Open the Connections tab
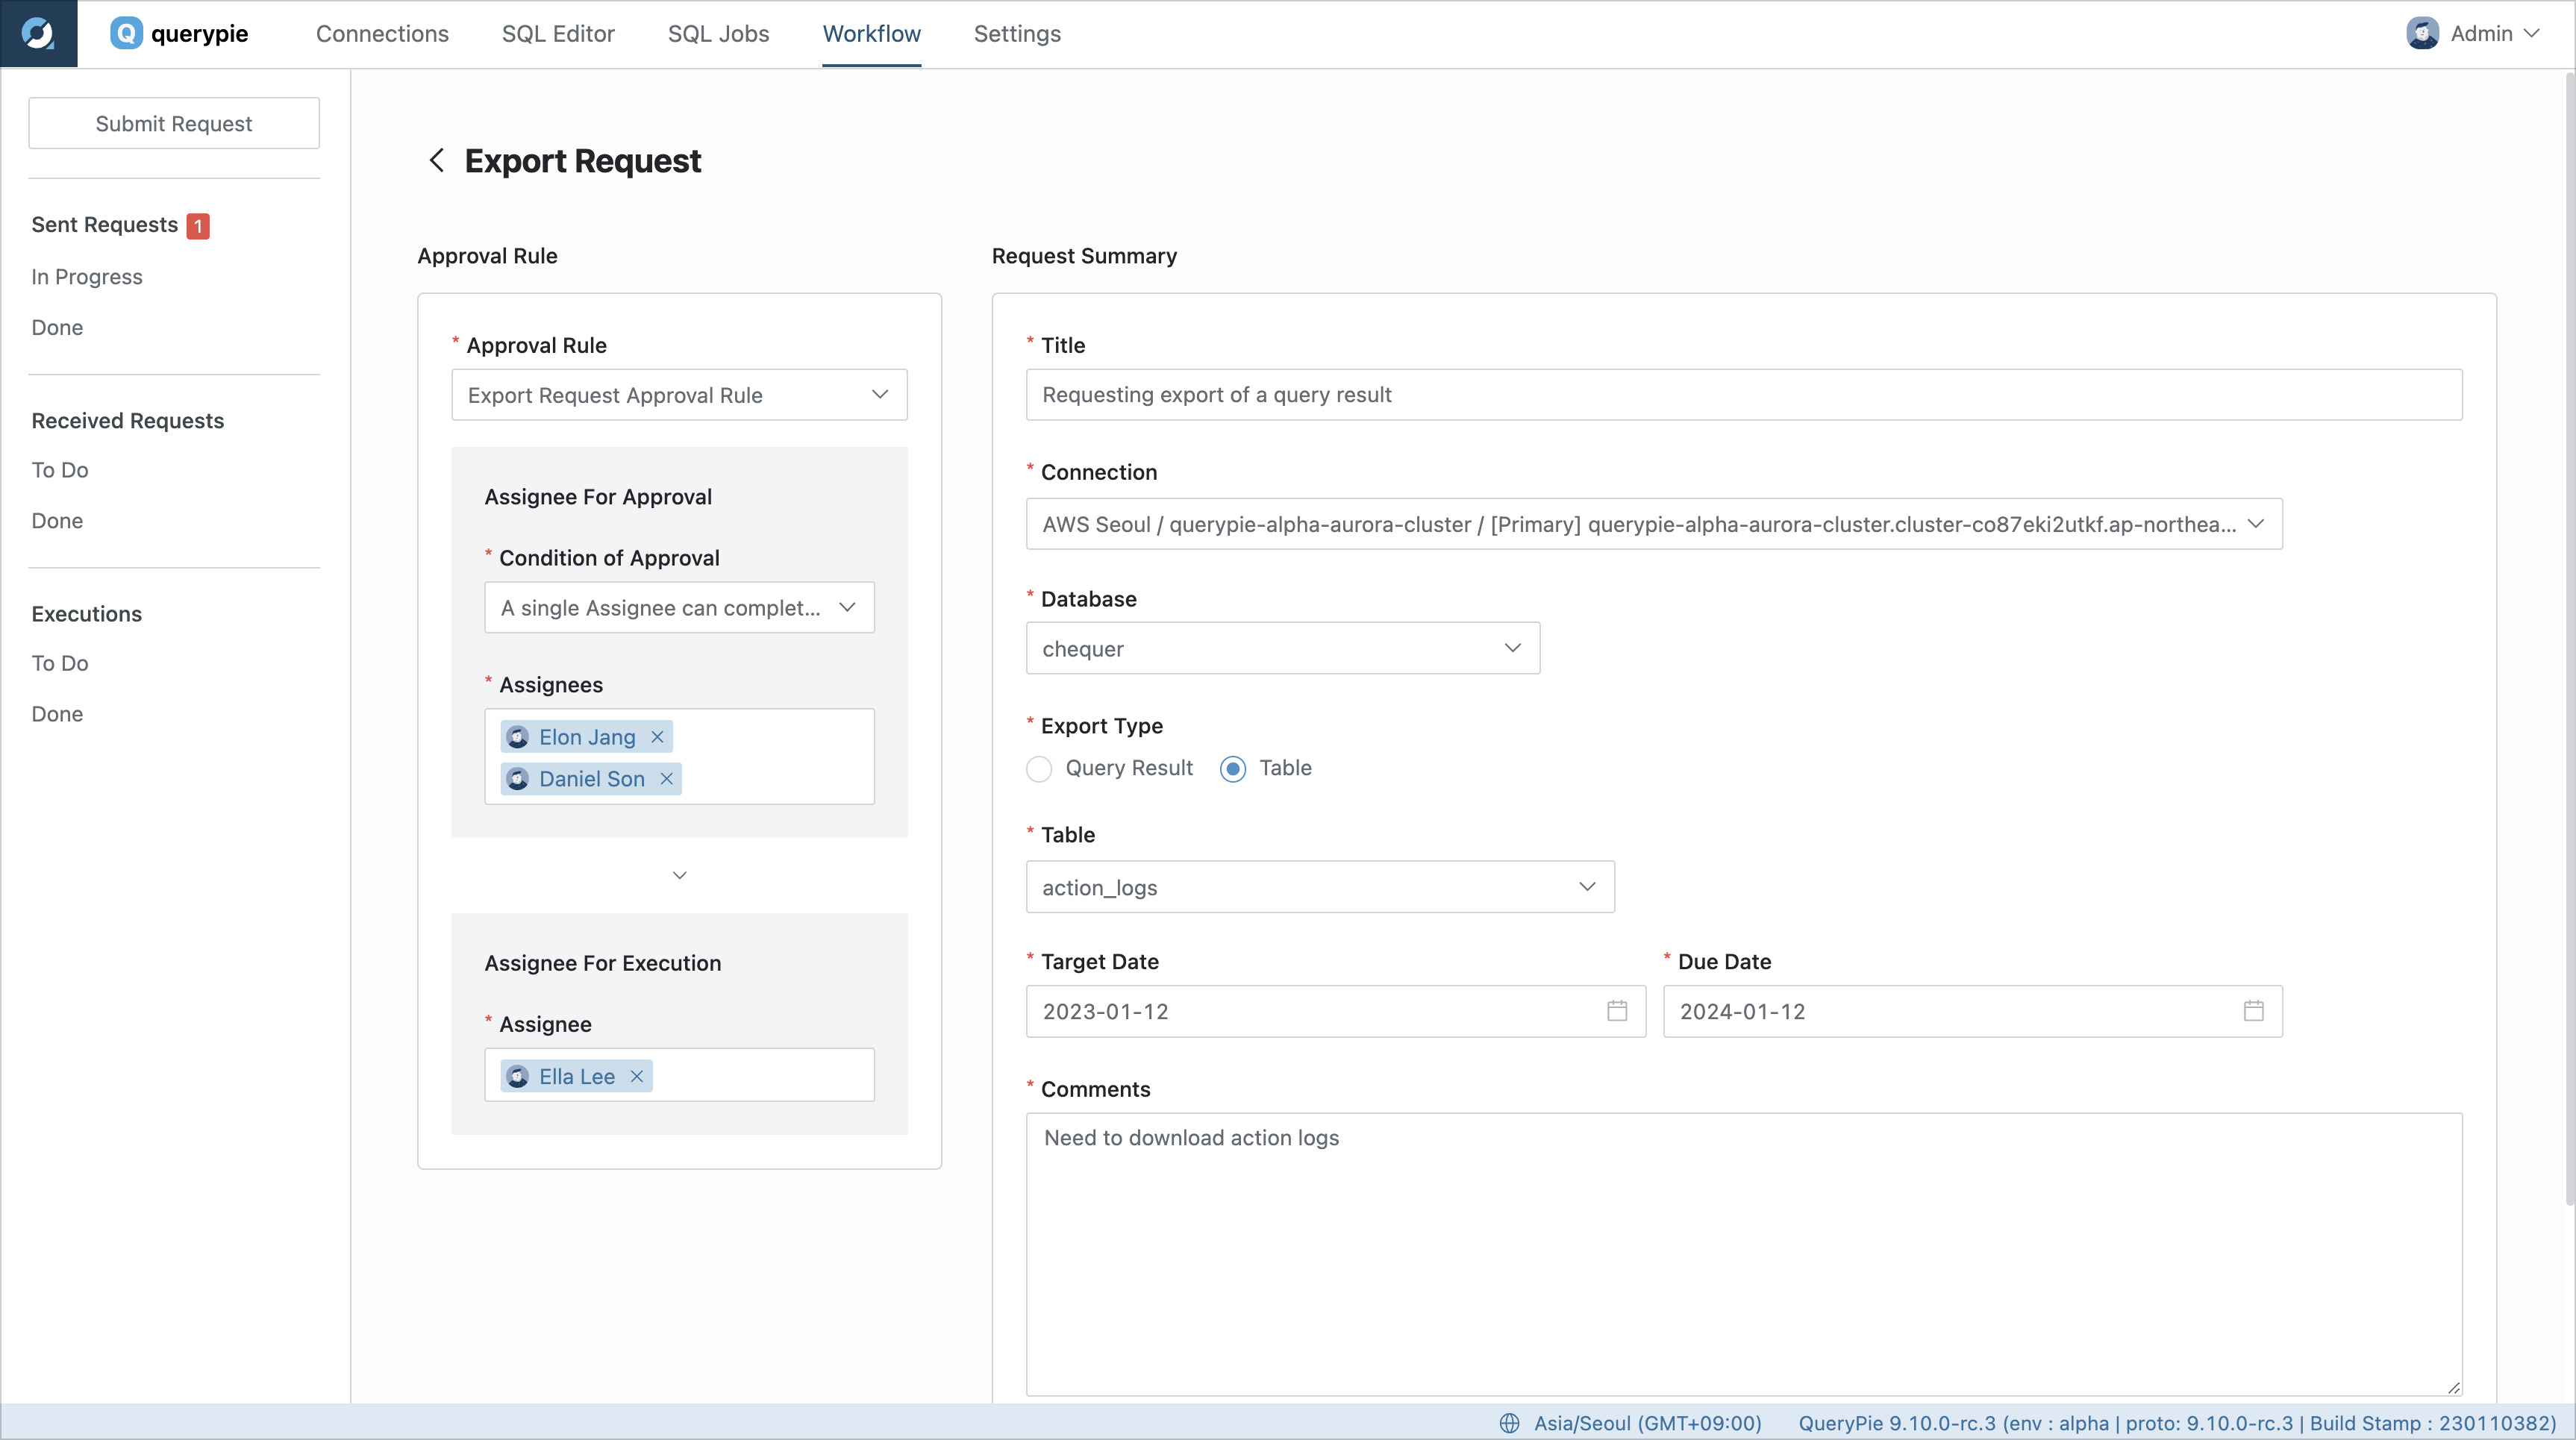 point(382,34)
